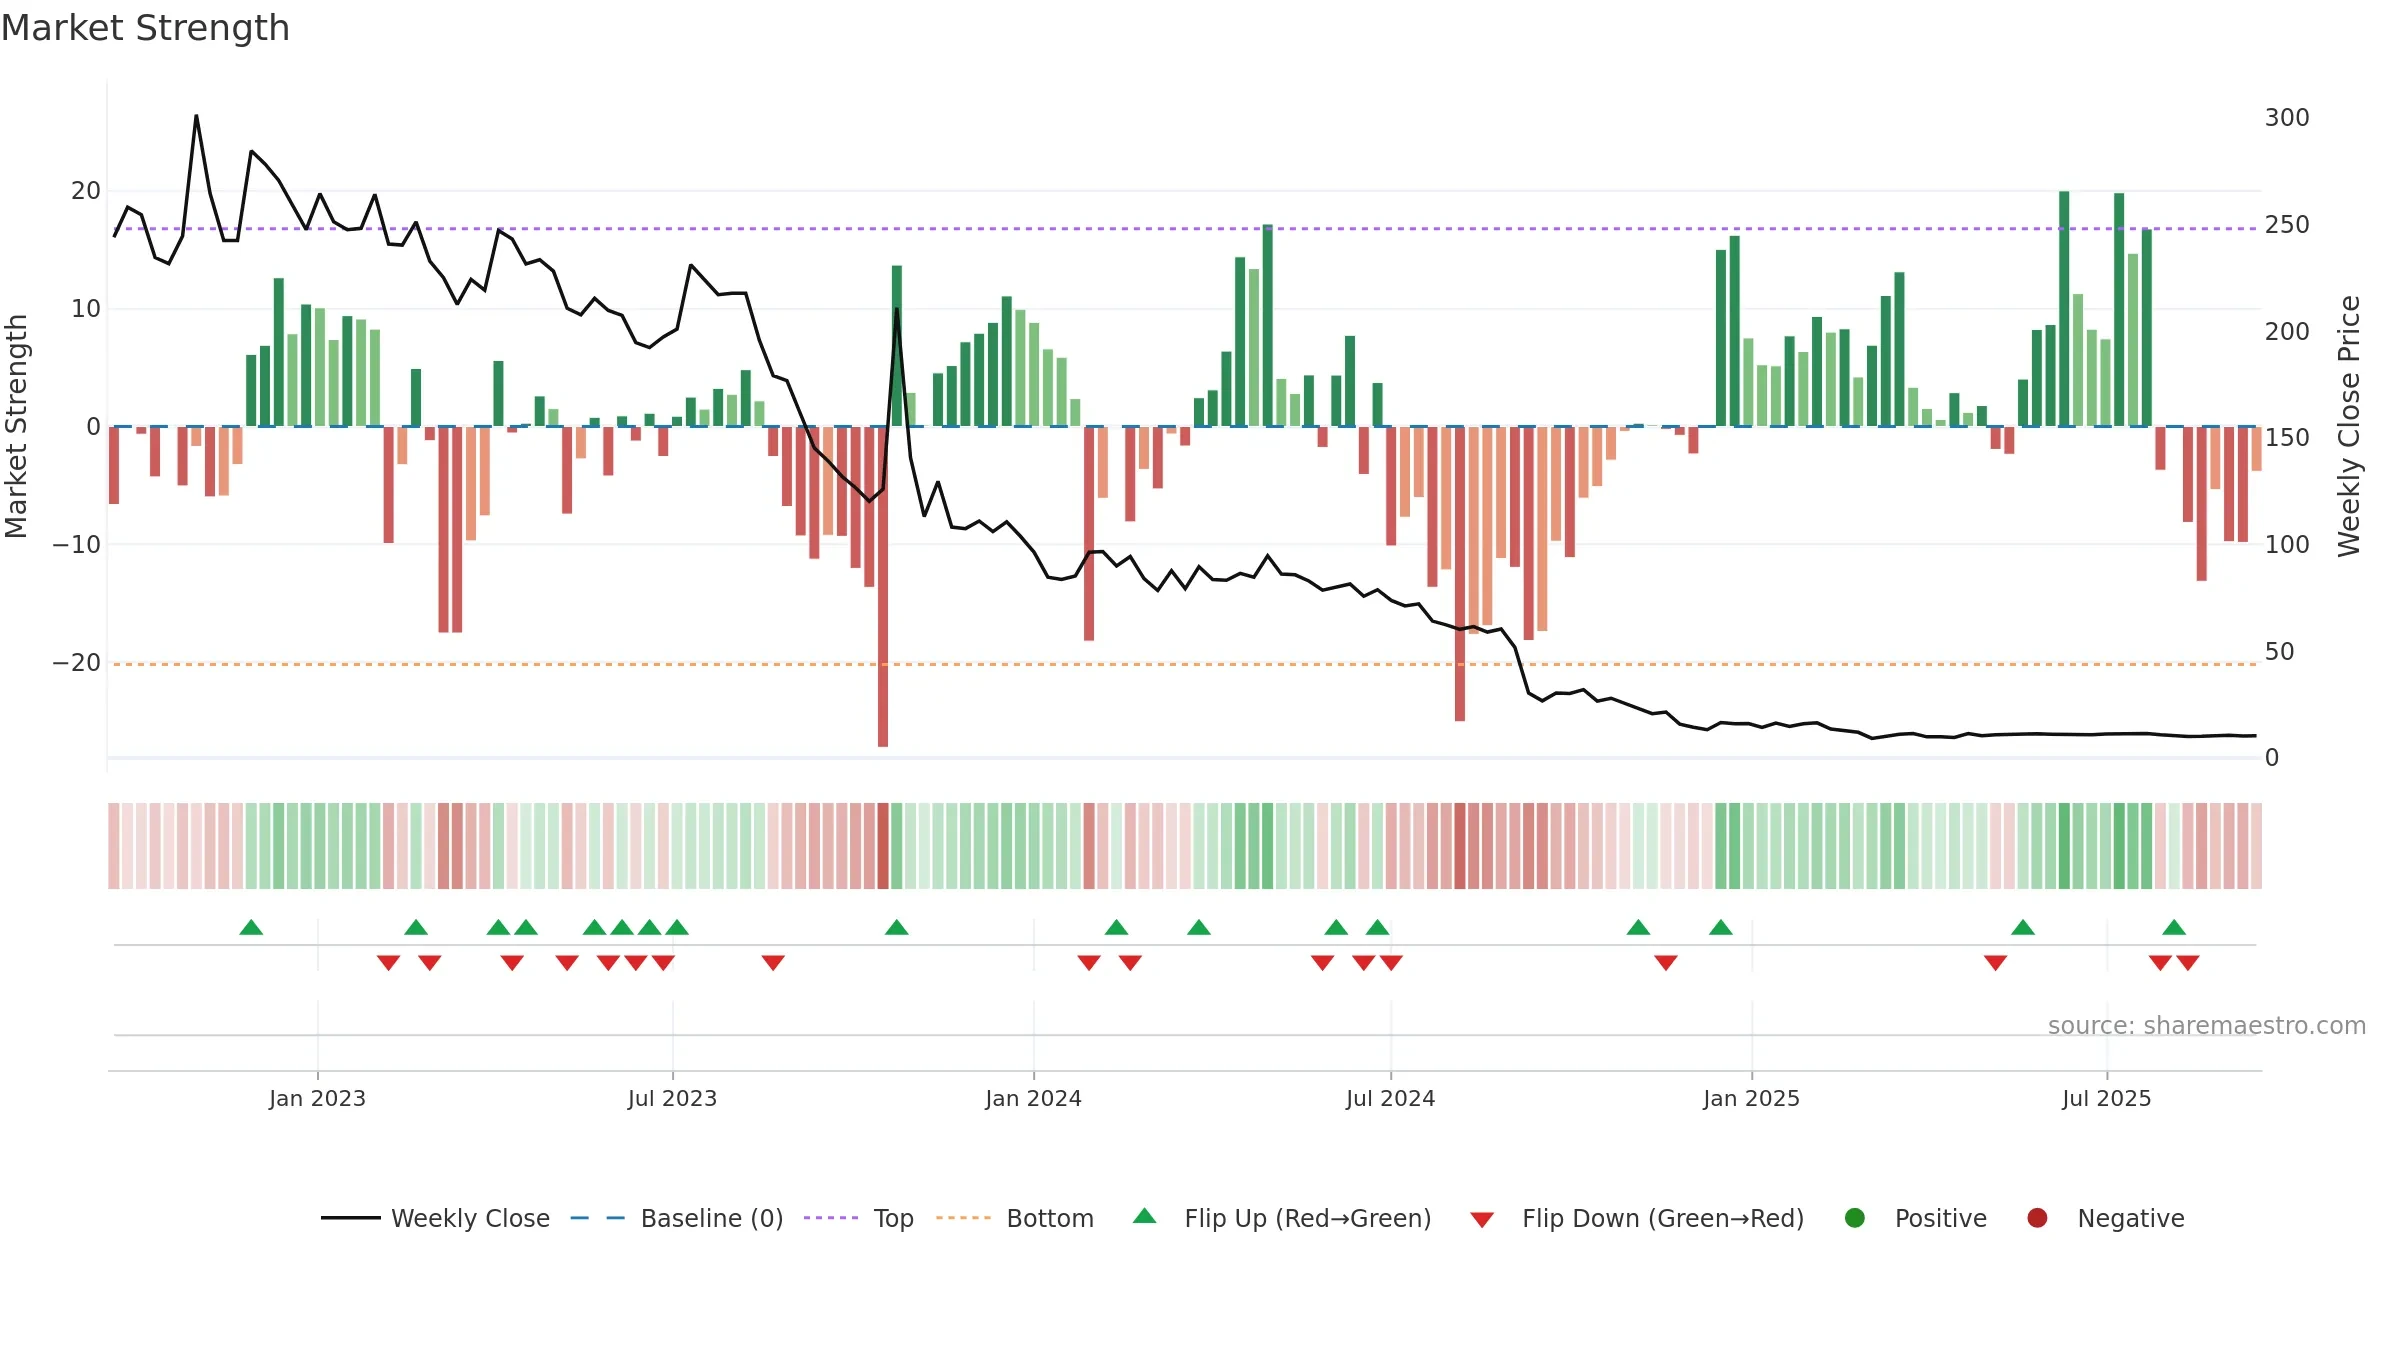Screen dimensions: 2400x1350
Task: Click the deepest red bar below −20 in late 2023
Action: (x=883, y=587)
